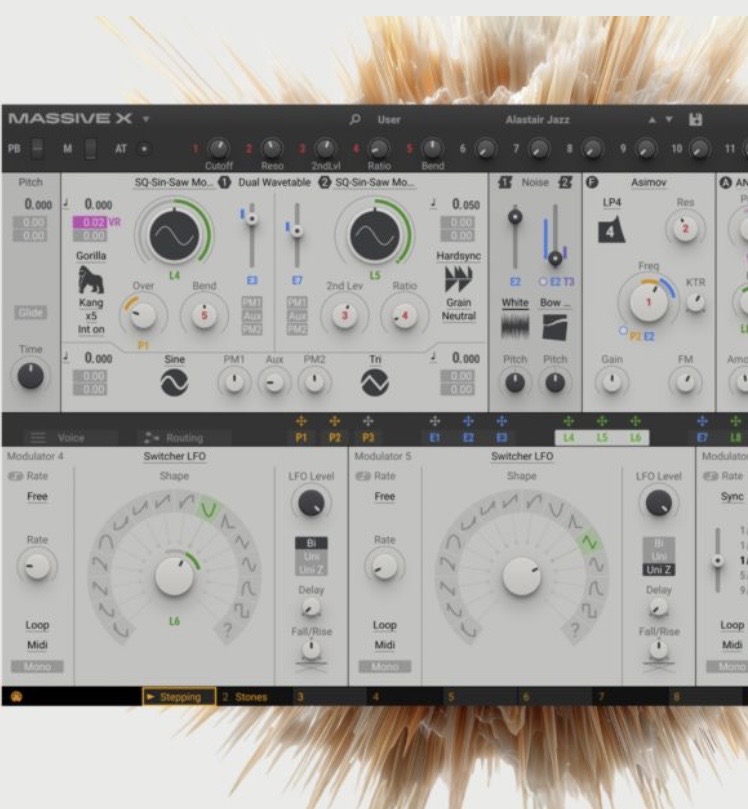Choose the Tri phase modulation oscillator icon

(375, 383)
